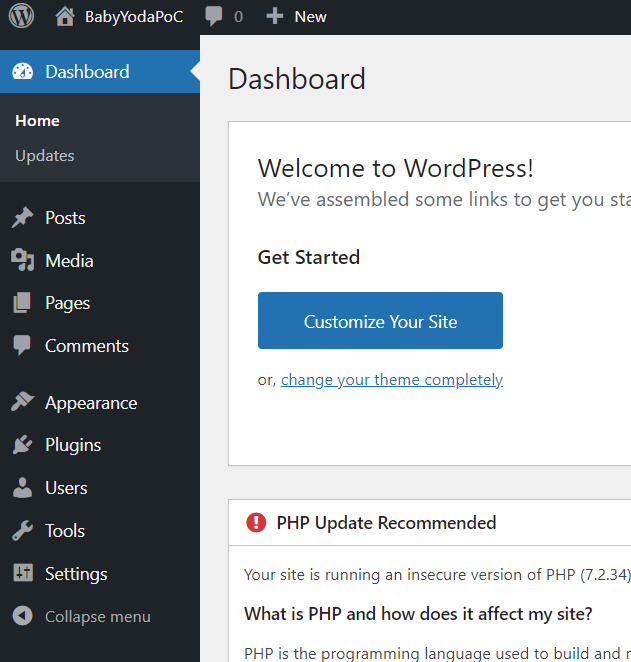
Task: Open the comments bubble icon in admin bar
Action: click(214, 16)
